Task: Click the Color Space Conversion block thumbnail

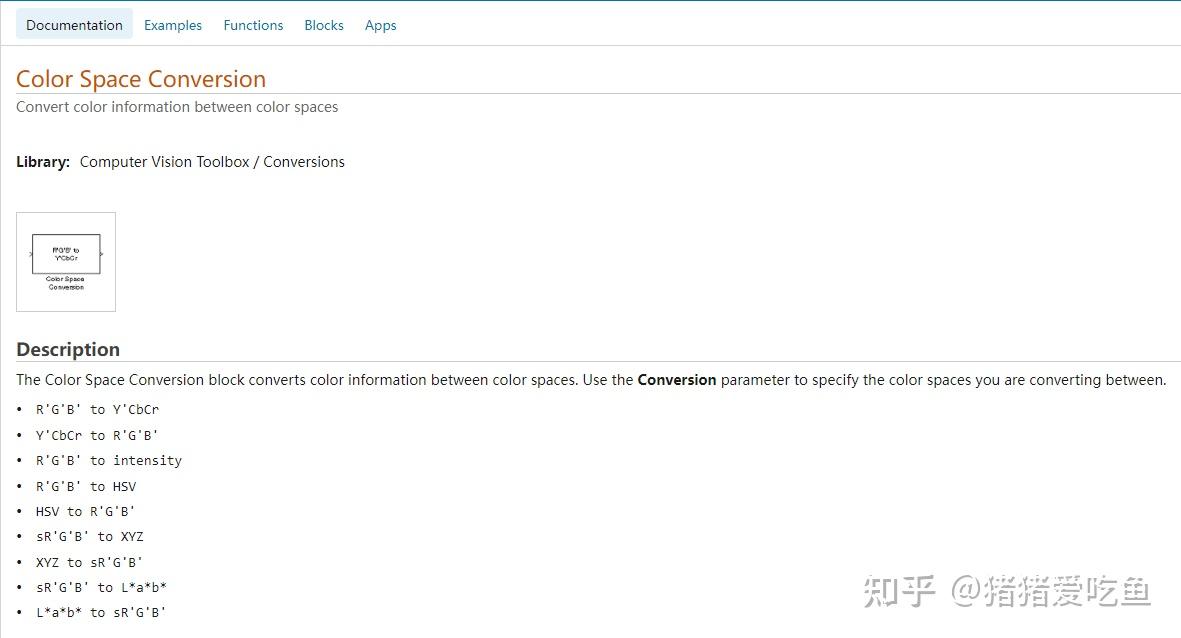Action: click(x=66, y=261)
